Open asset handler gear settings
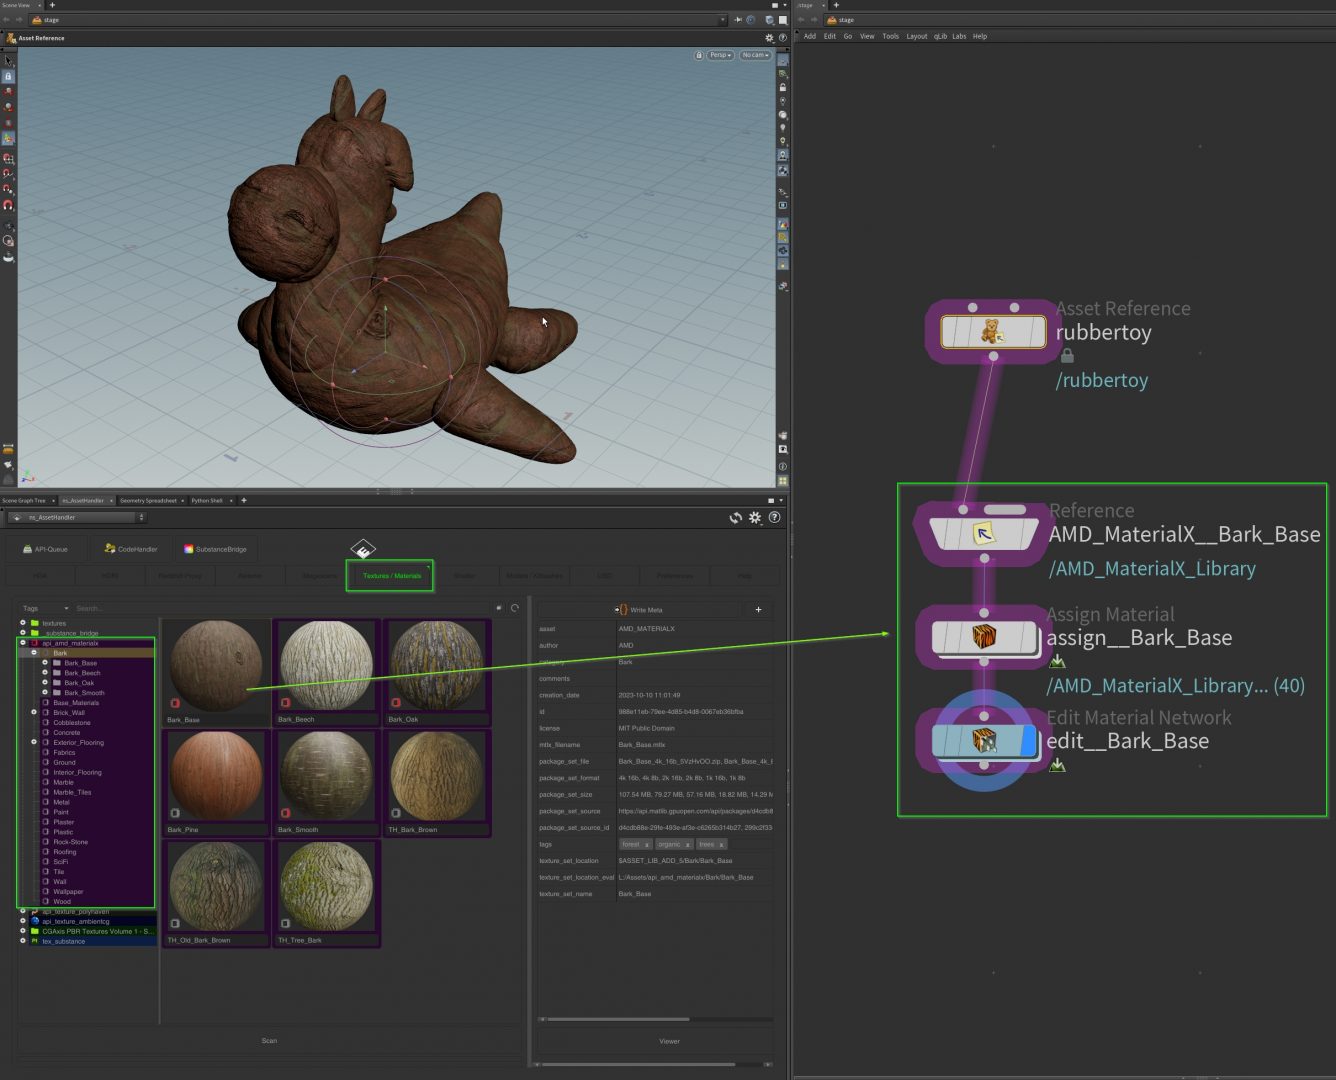Screen dimensions: 1336x1080 pyautogui.click(x=755, y=518)
